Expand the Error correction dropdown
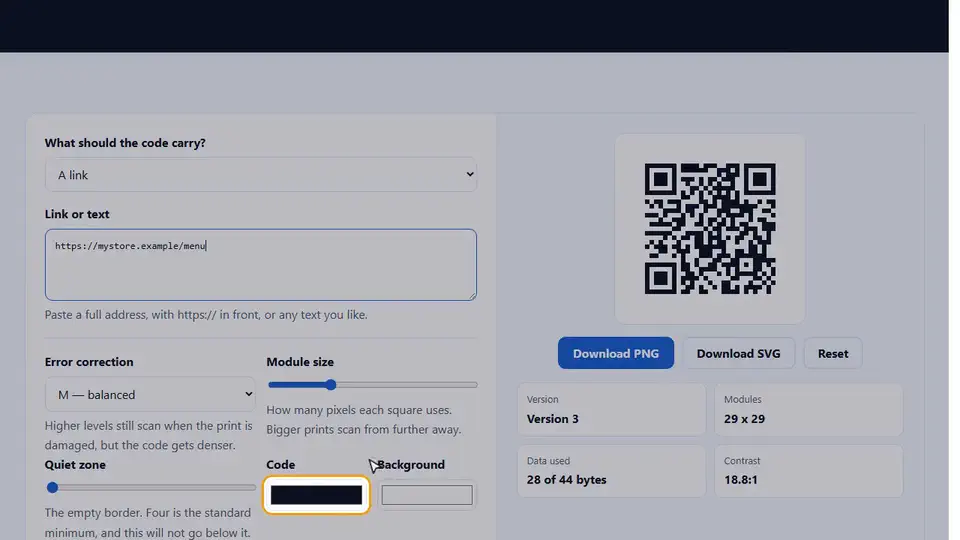 (x=150, y=394)
